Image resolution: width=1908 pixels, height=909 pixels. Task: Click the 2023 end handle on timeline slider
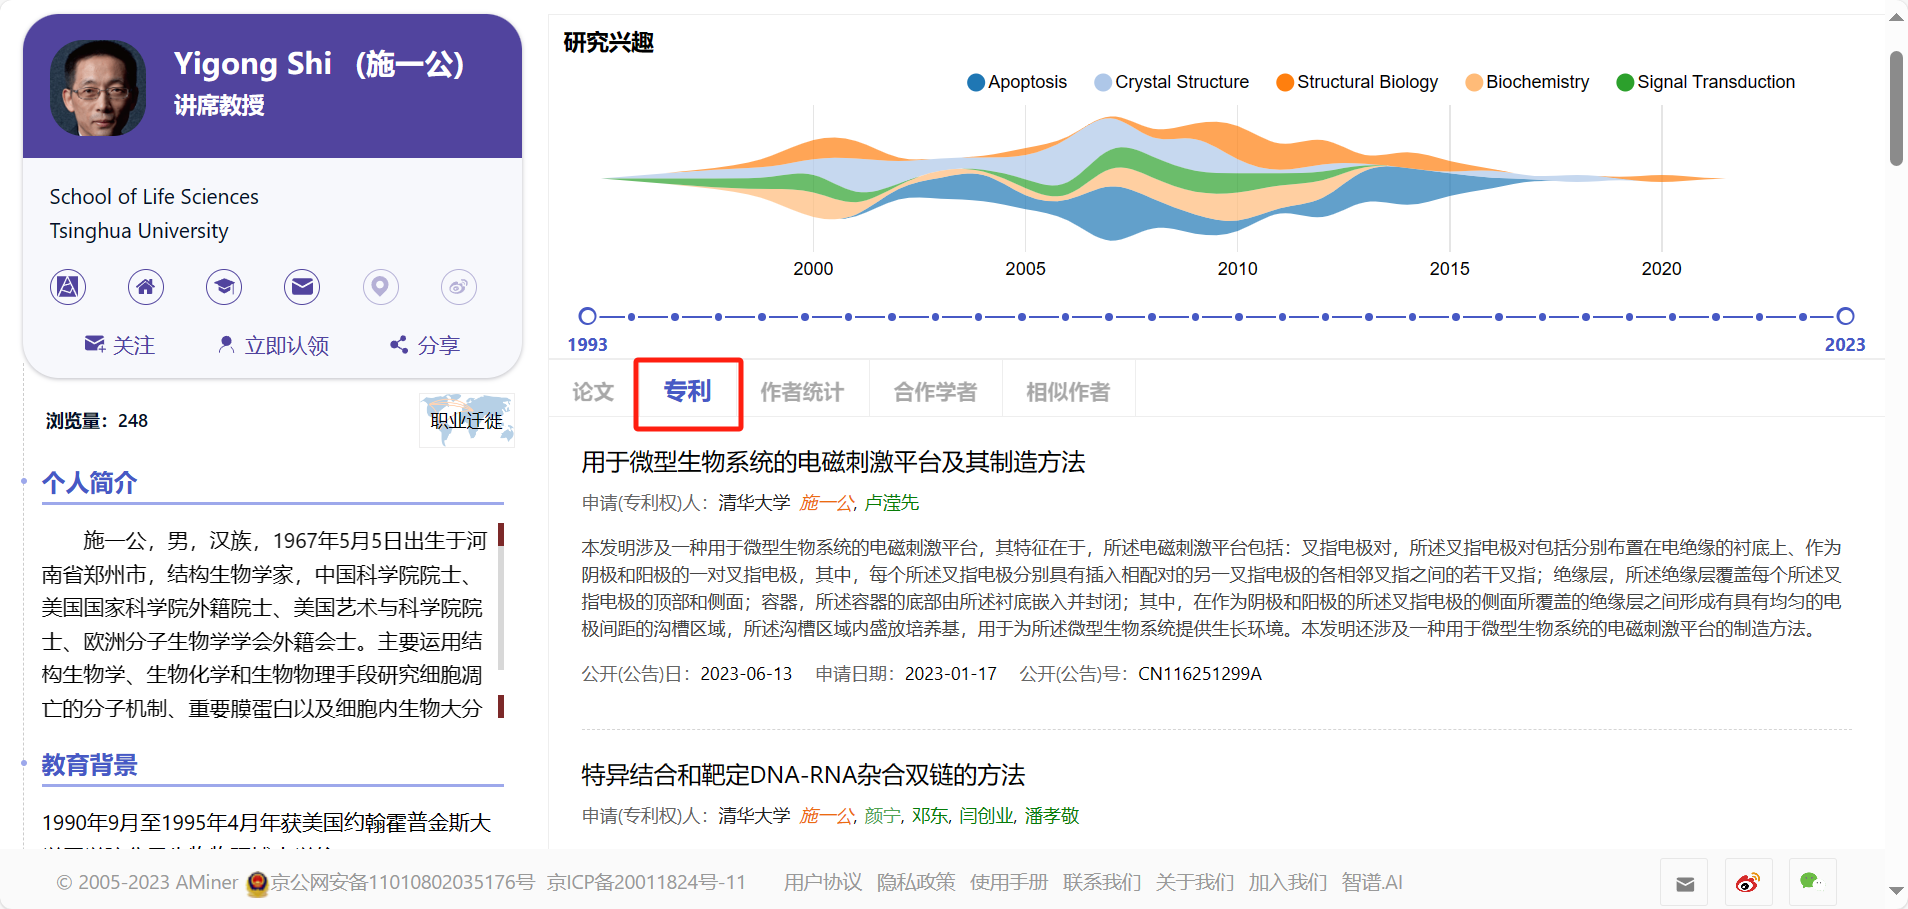[1845, 316]
